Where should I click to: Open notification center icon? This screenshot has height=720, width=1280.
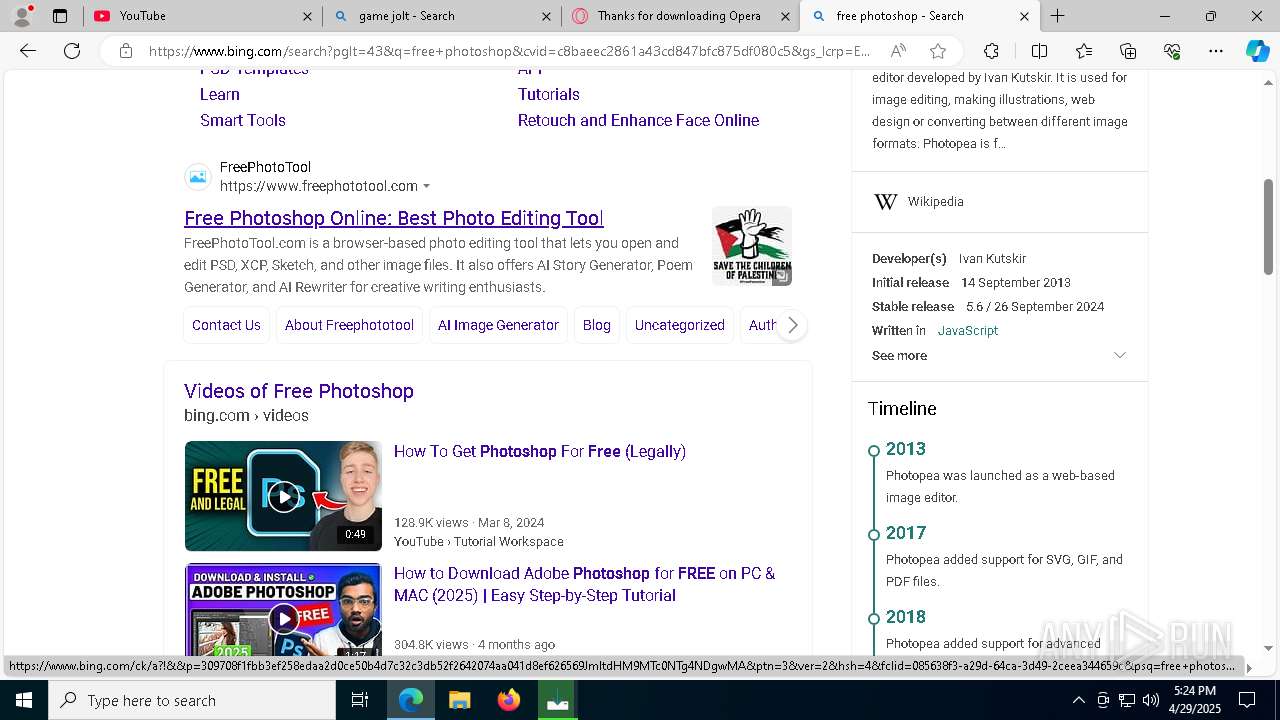coord(1247,700)
